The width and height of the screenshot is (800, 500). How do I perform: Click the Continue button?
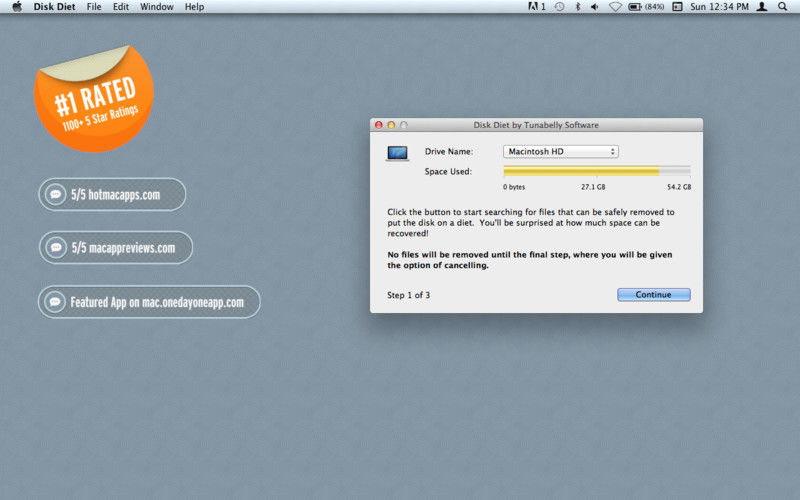(654, 295)
